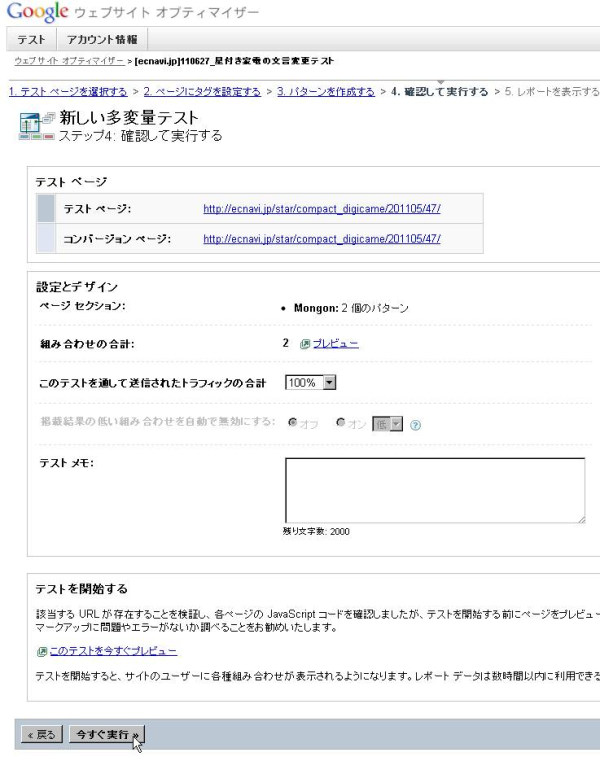Click the プレビュー link for combinations
Screen dimensions: 600x761
335,344
